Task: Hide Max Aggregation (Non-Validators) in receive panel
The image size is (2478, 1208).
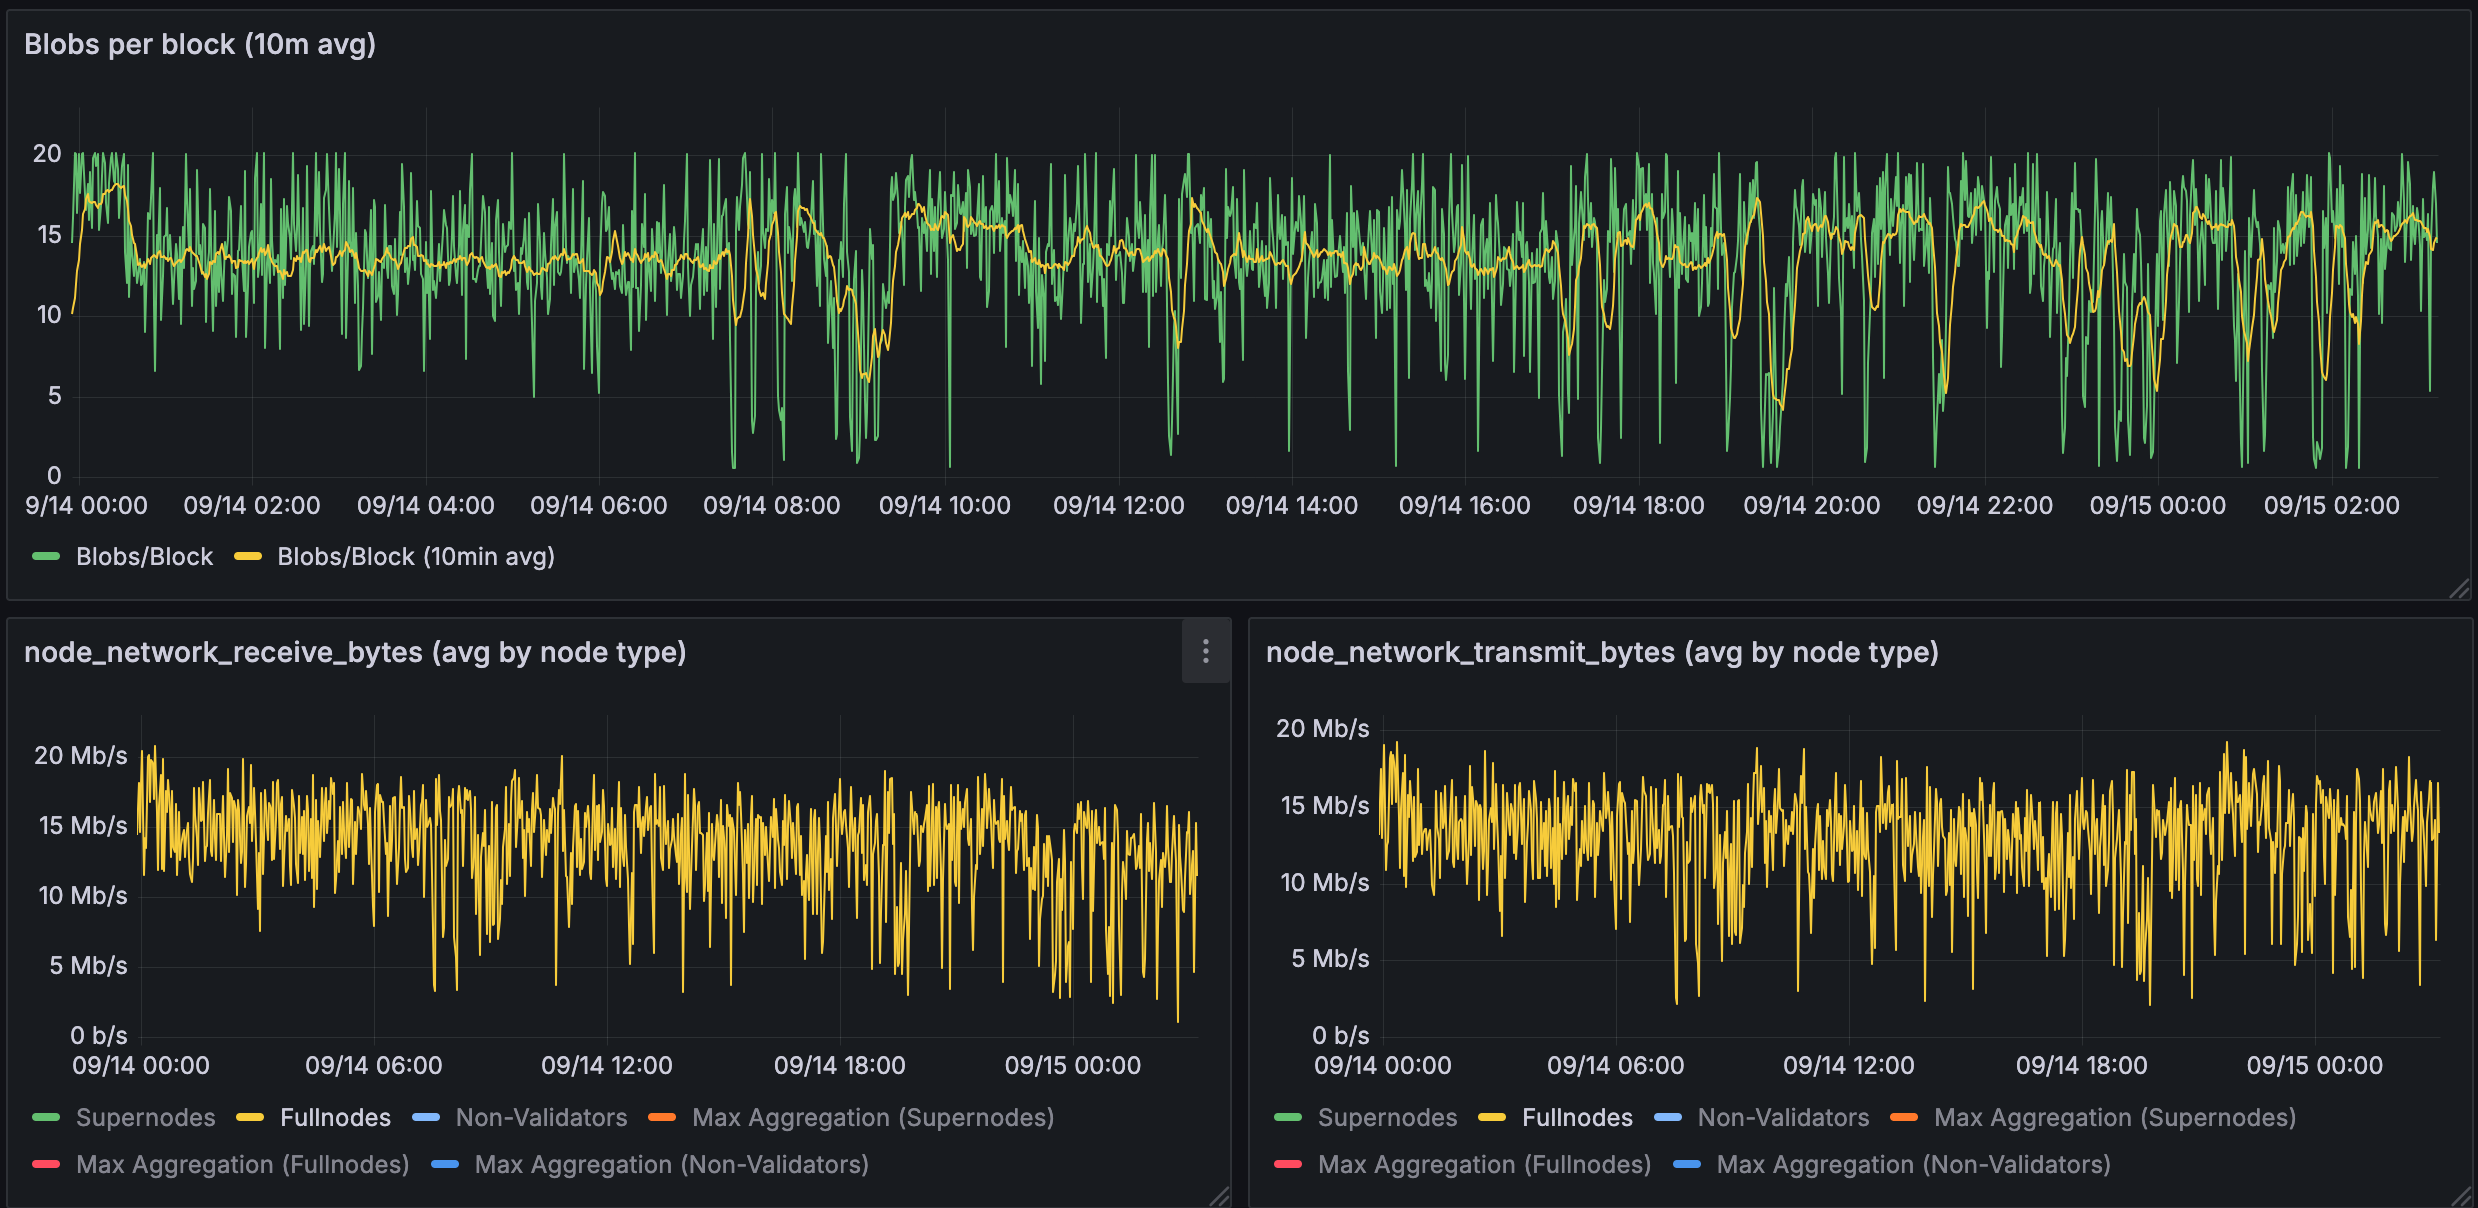Action: coord(671,1164)
